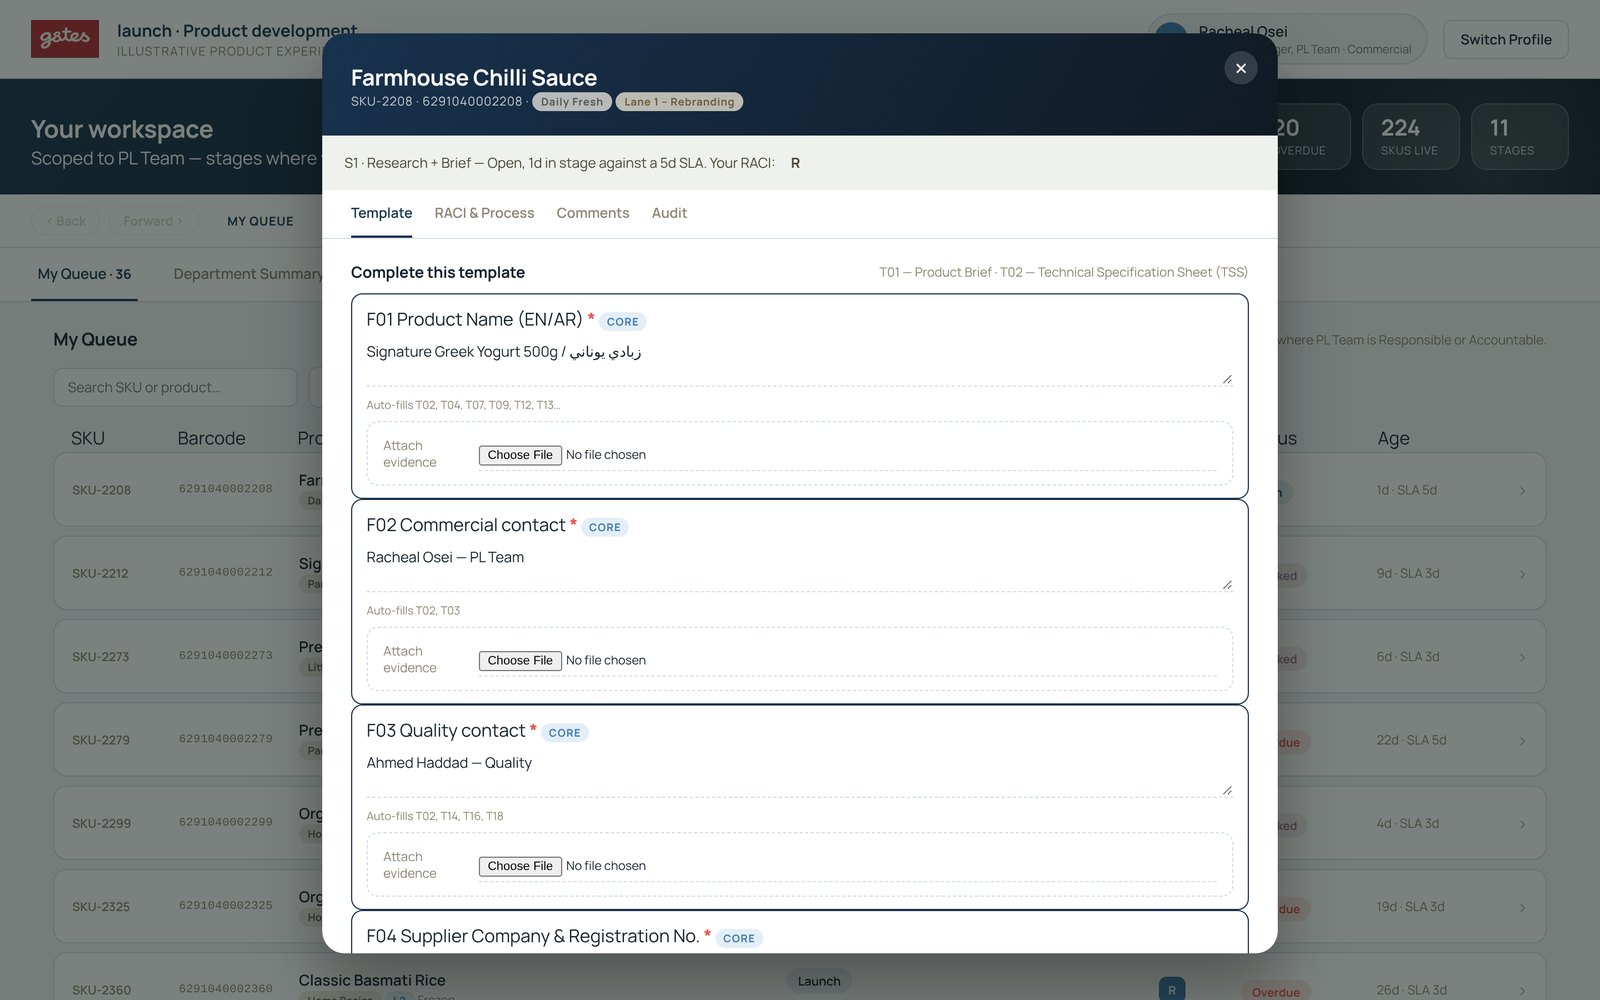This screenshot has width=1600, height=1000.
Task: Close the Farmhouse Chilli Sauce dialog
Action: tap(1240, 68)
